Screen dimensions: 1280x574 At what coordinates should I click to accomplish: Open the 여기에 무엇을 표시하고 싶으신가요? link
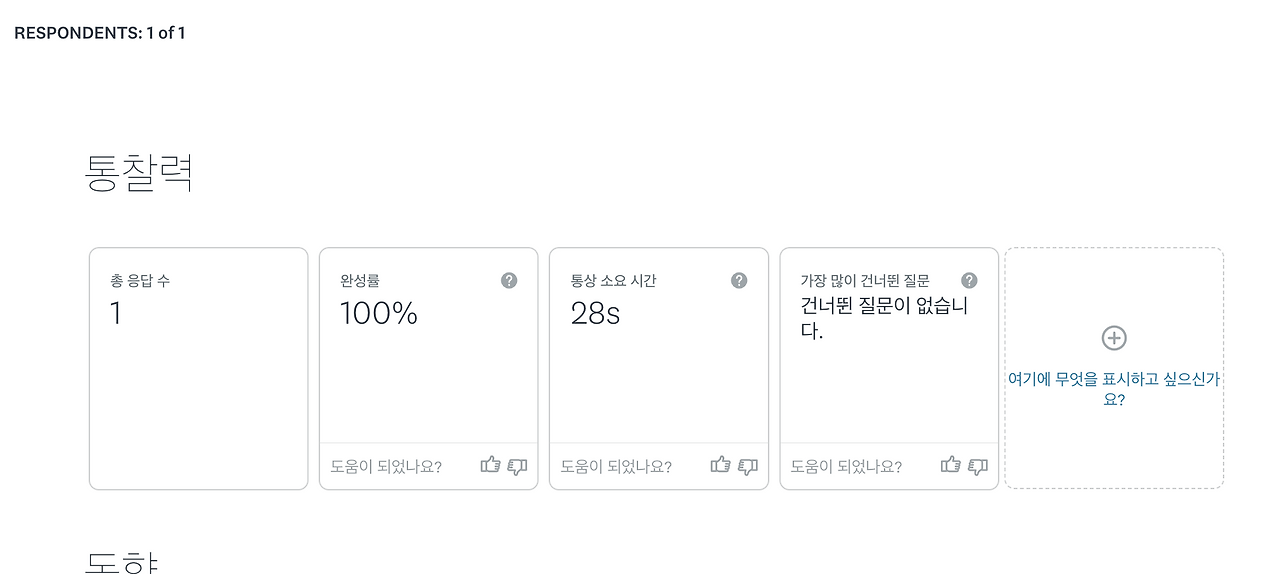pyautogui.click(x=1114, y=389)
